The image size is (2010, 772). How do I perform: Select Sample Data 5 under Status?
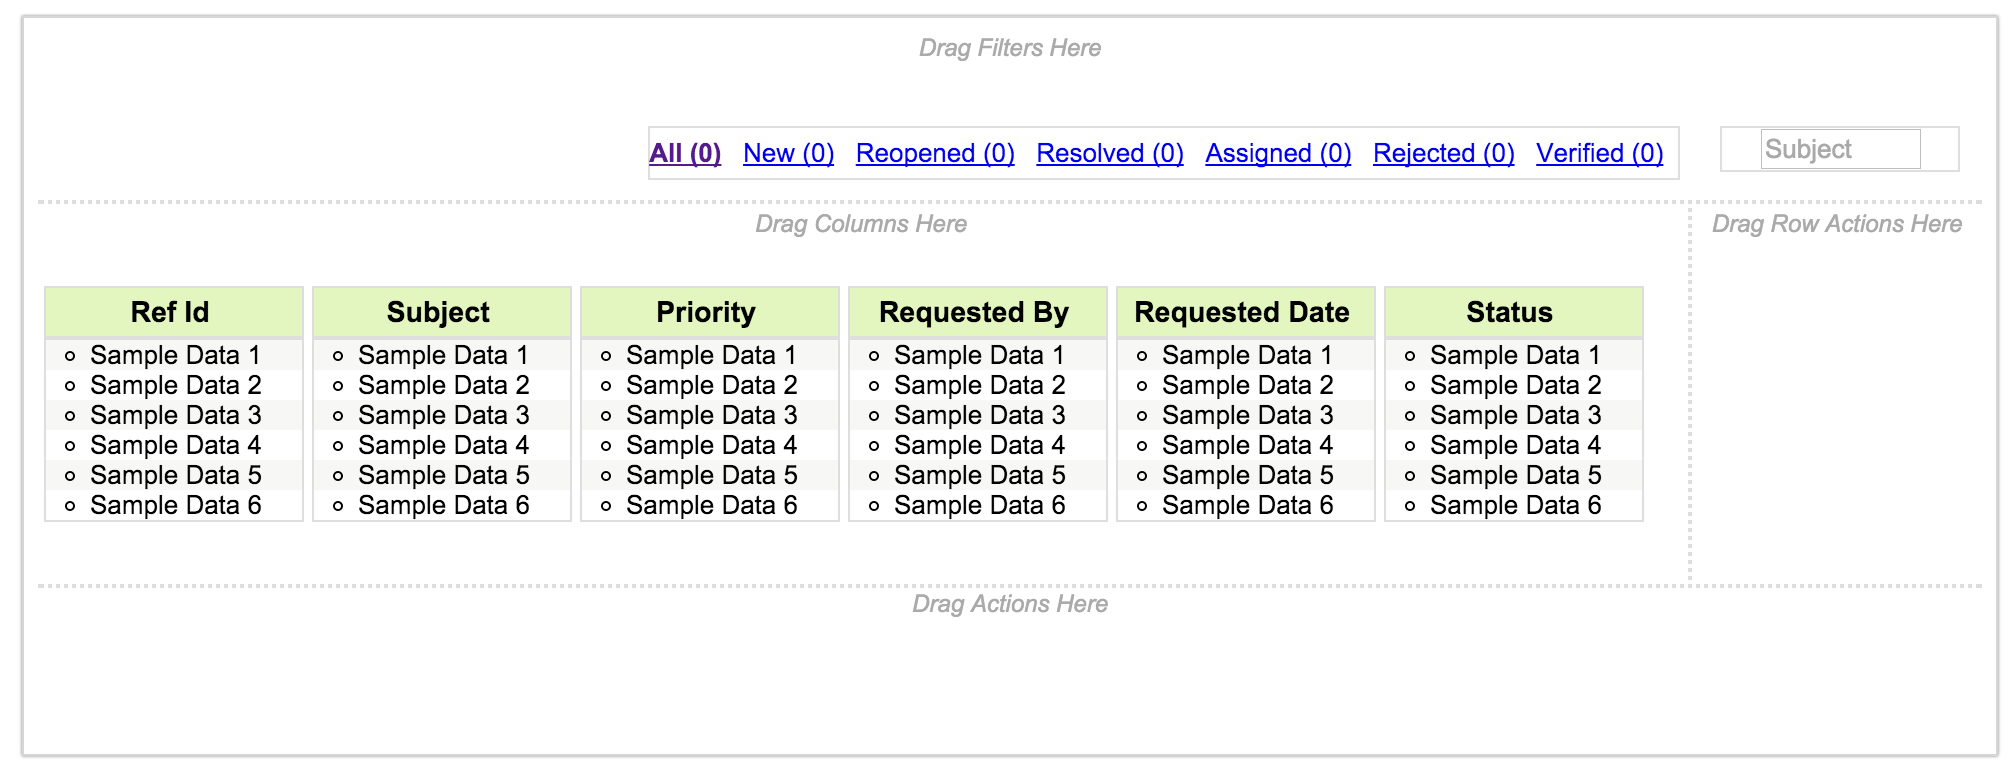[1515, 475]
